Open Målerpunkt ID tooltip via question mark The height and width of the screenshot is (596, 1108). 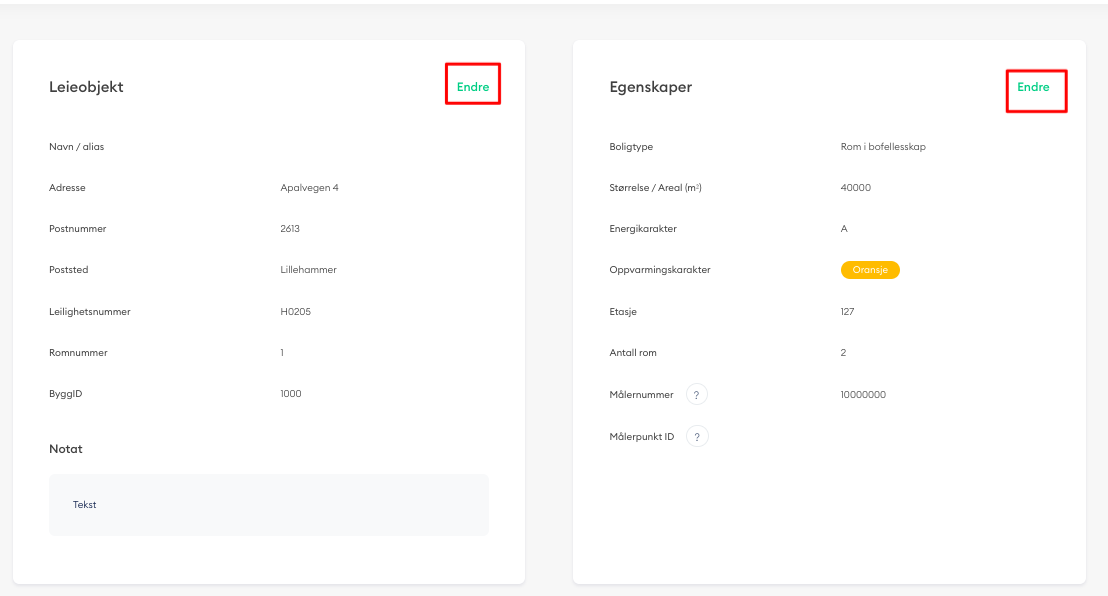(697, 436)
